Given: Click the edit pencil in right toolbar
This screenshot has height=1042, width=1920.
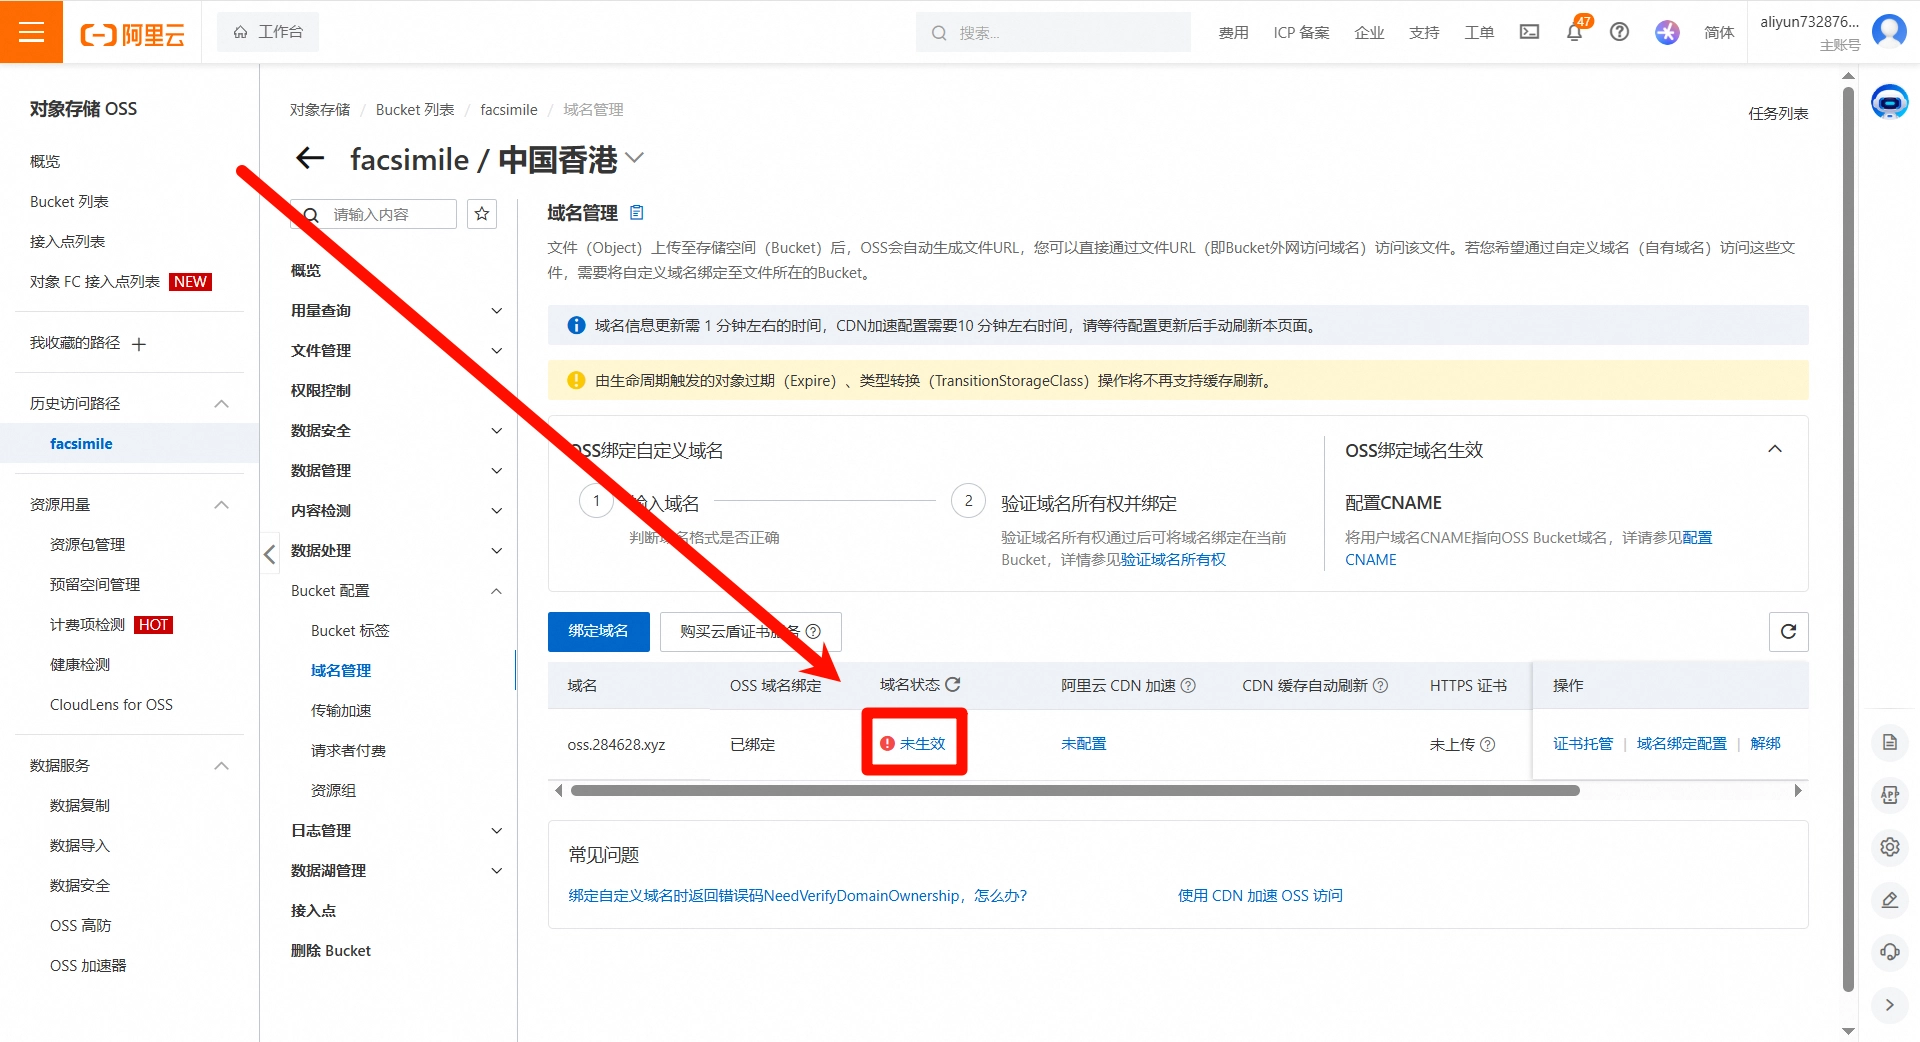Looking at the screenshot, I should coord(1889,900).
